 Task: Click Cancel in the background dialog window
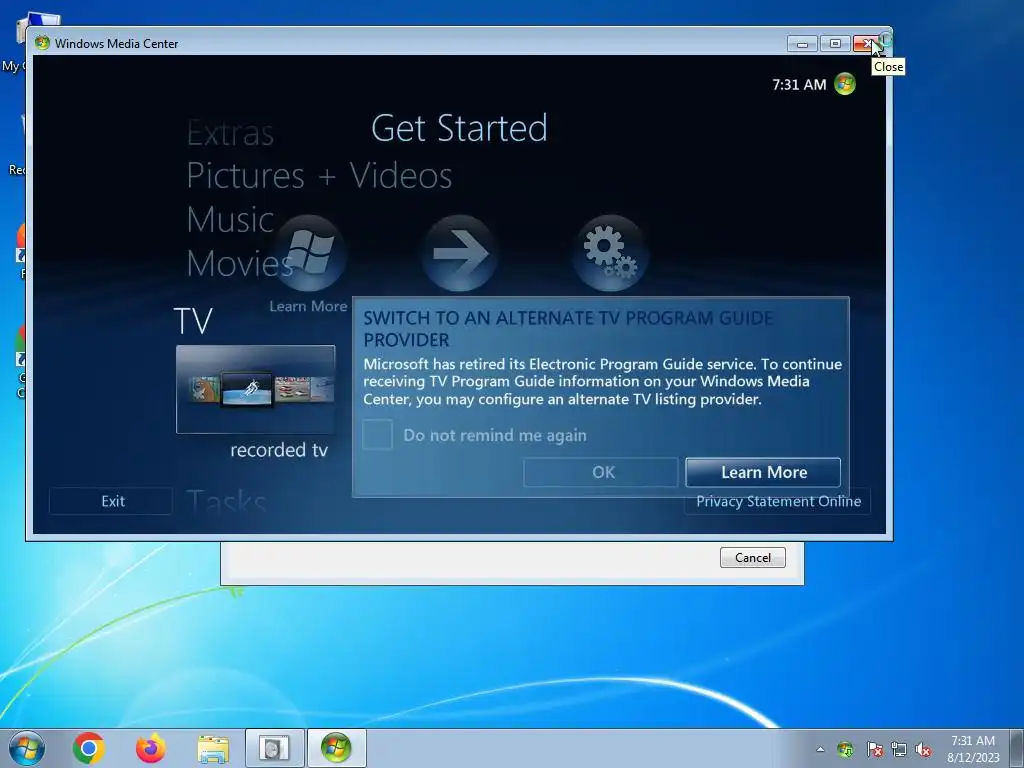click(x=752, y=558)
